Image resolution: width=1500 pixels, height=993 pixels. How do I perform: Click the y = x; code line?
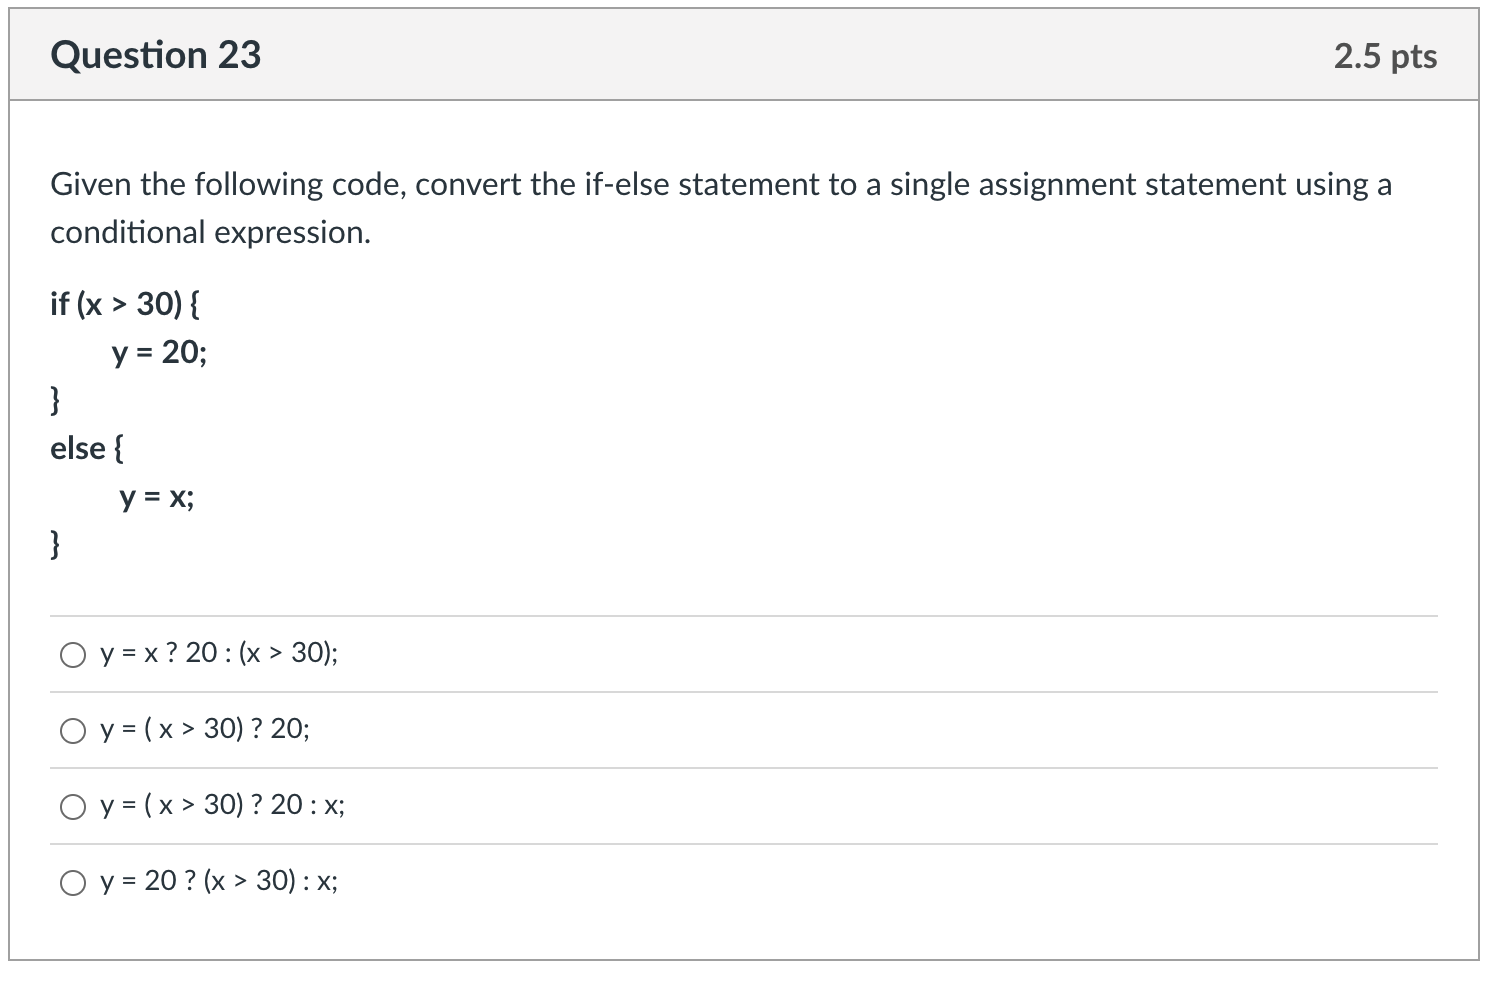[156, 497]
